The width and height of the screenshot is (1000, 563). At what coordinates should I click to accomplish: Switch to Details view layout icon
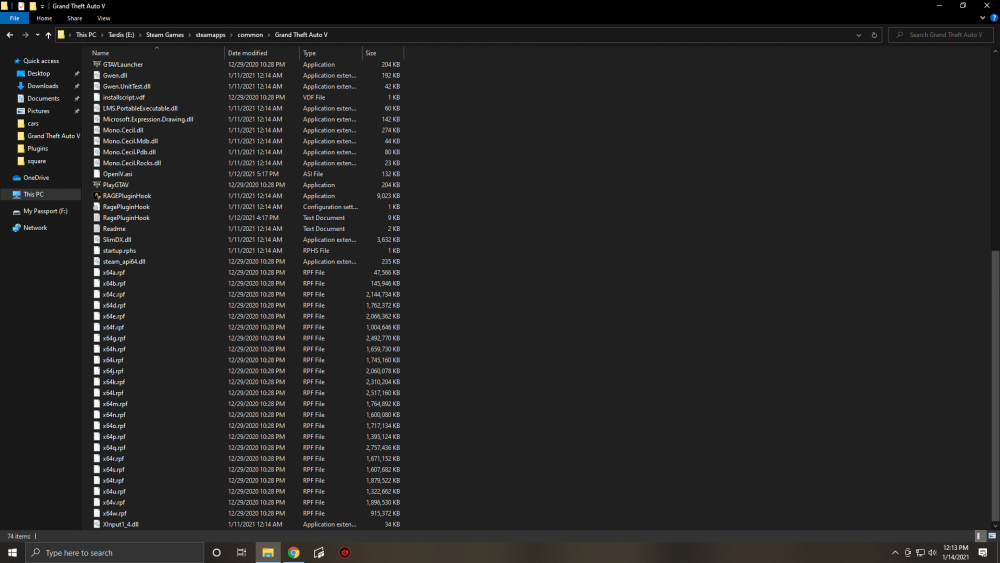(981, 536)
